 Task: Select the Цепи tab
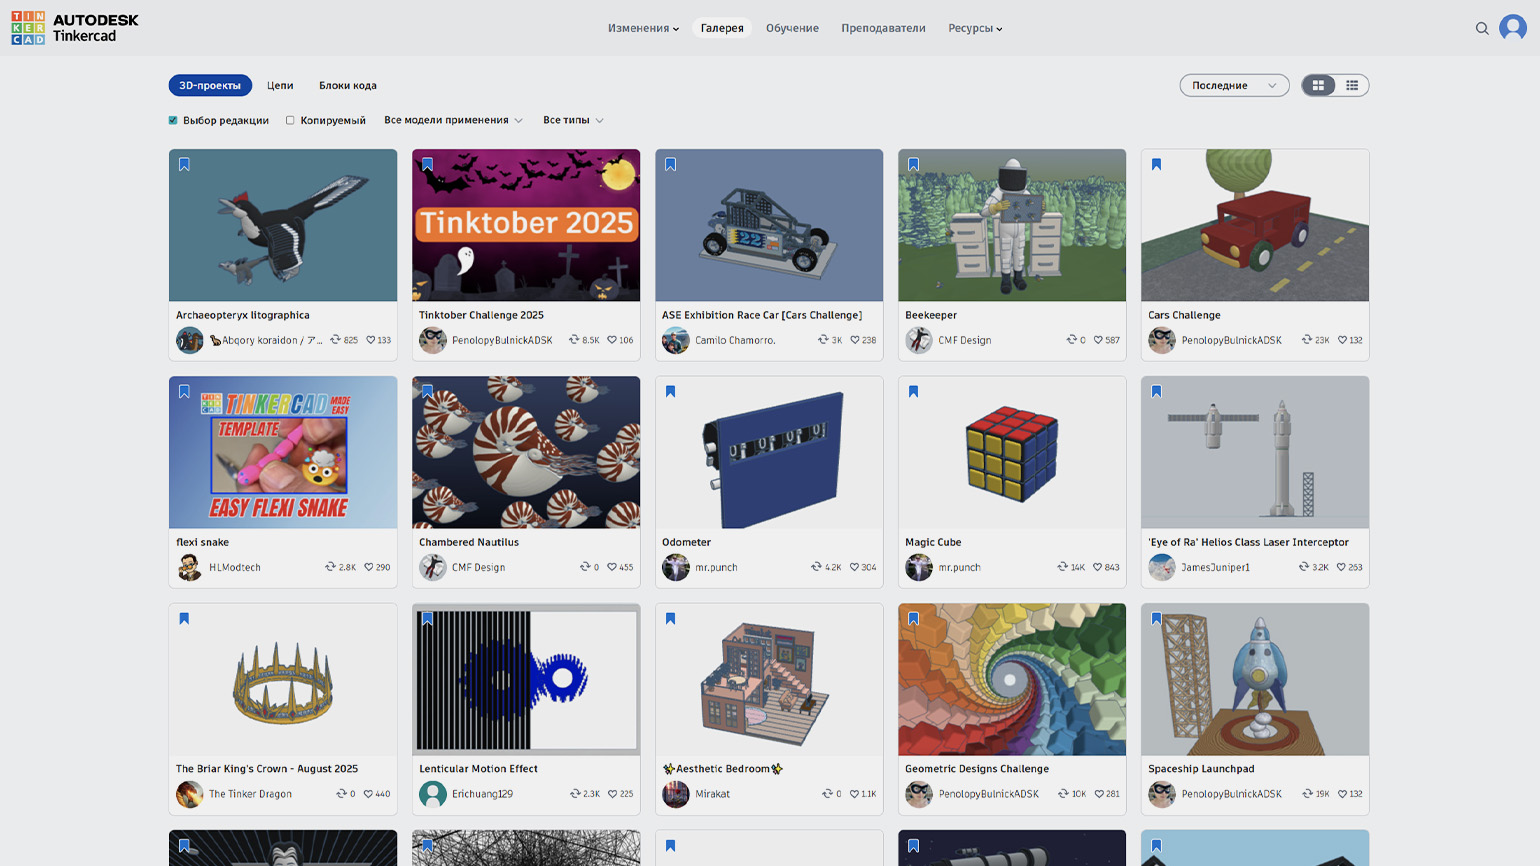click(280, 86)
